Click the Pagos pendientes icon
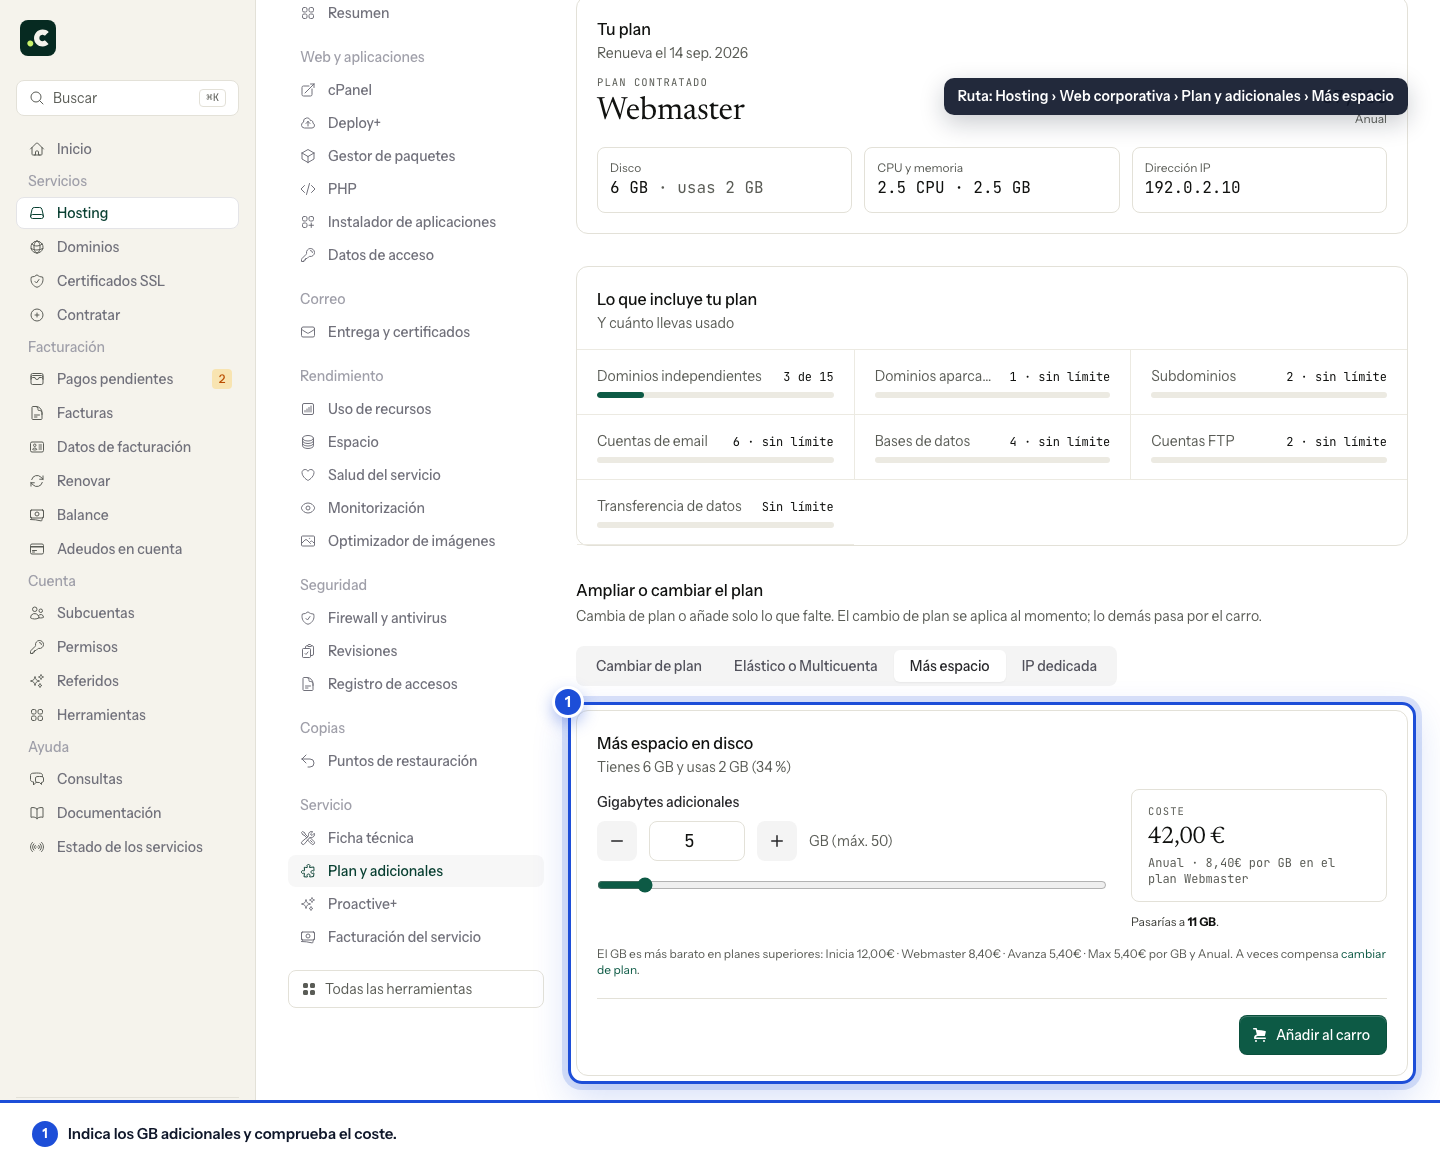1440x1164 pixels. click(37, 379)
